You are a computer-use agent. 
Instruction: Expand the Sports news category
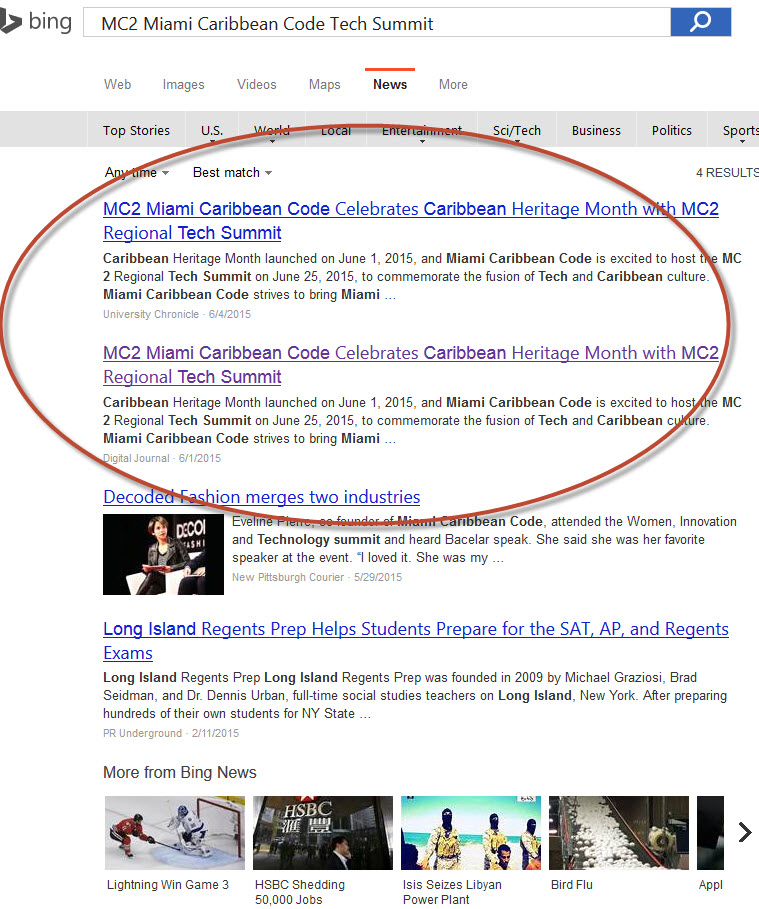point(740,130)
